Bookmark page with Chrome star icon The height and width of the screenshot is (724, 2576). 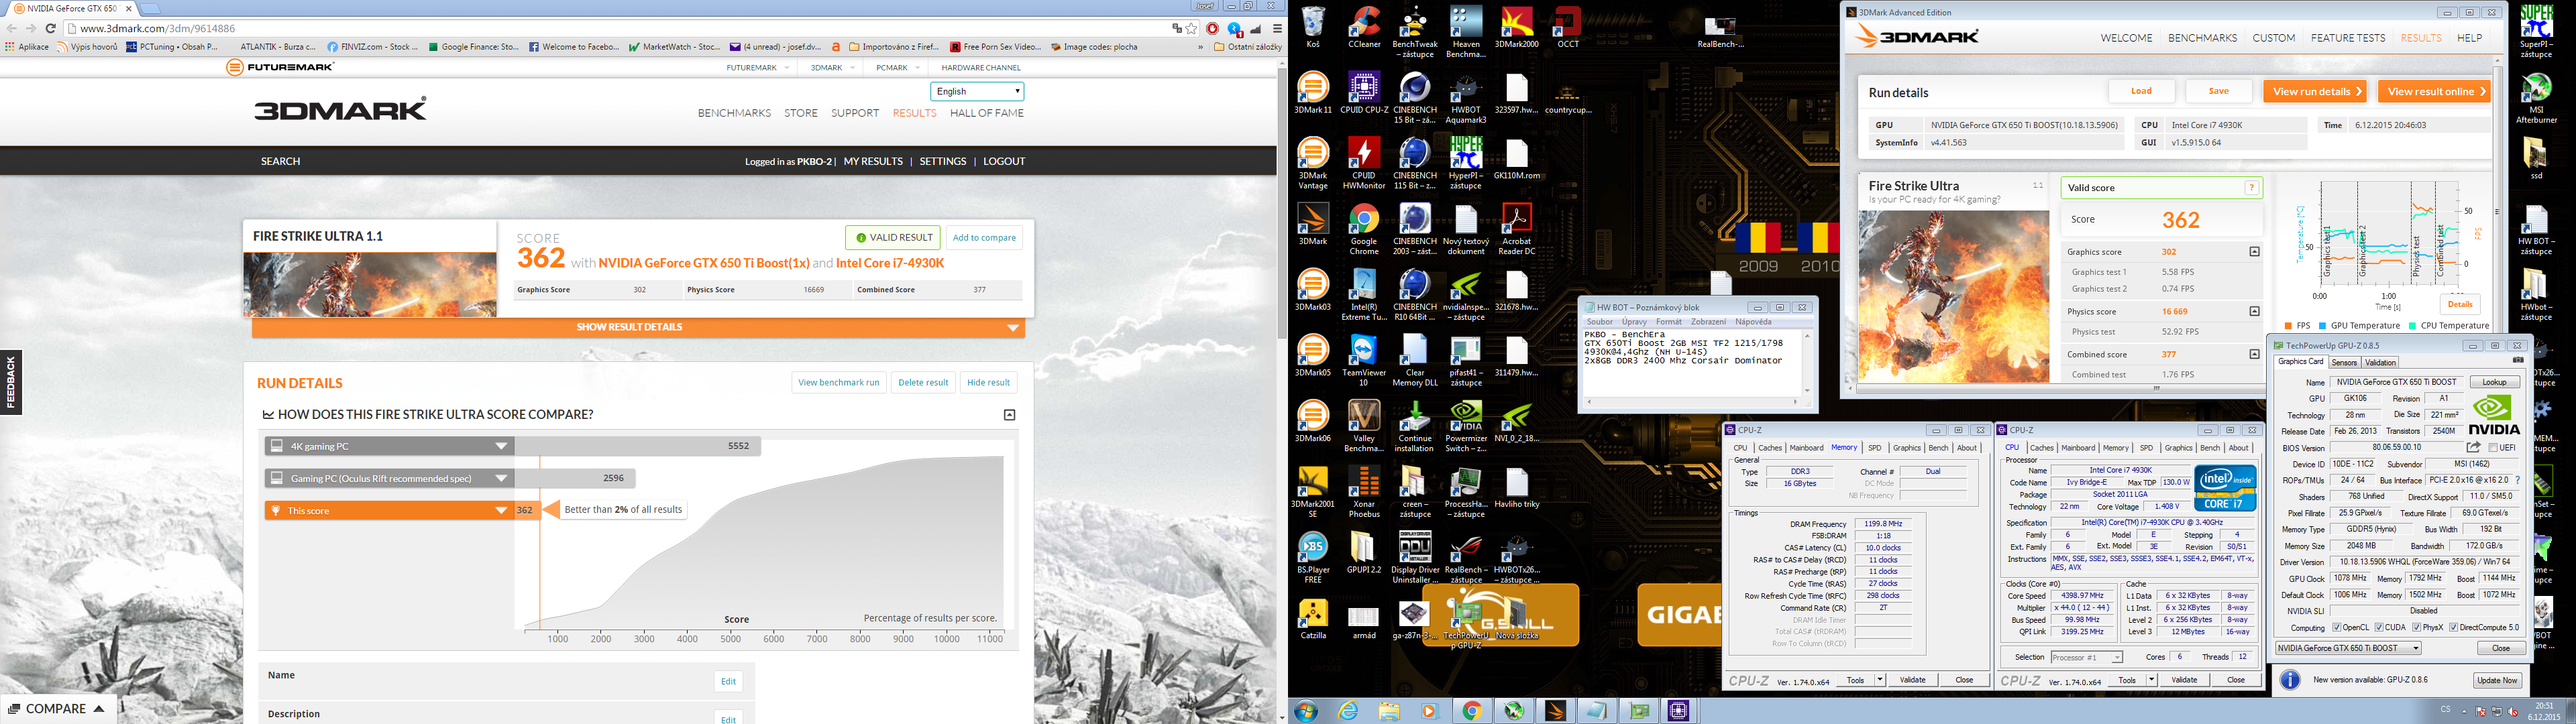[1191, 29]
